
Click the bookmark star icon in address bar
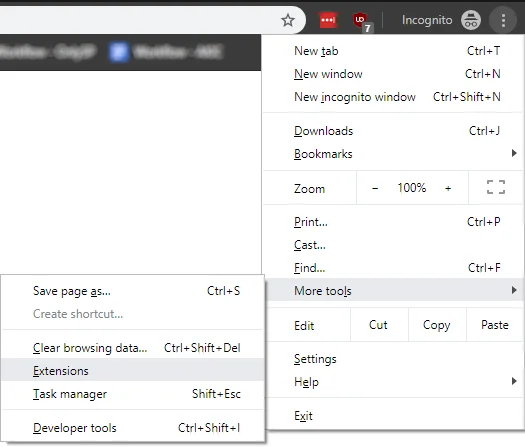[x=288, y=20]
